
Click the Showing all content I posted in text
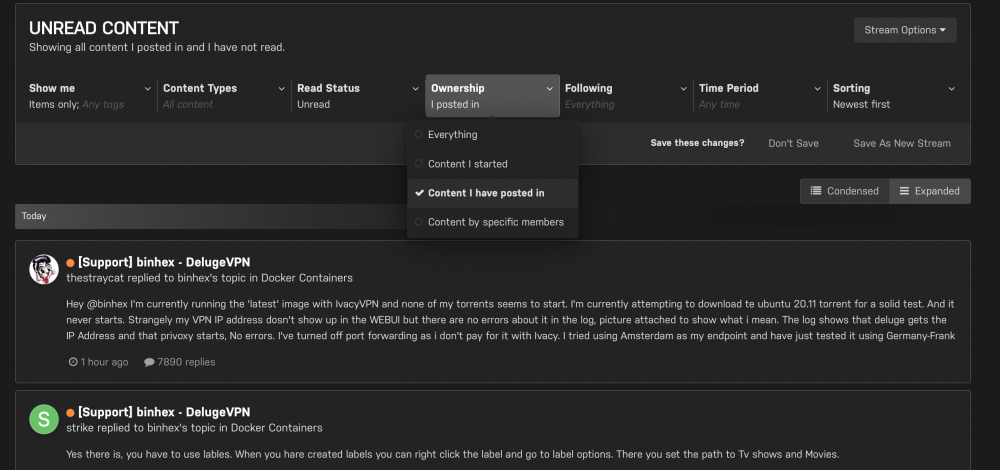click(157, 48)
